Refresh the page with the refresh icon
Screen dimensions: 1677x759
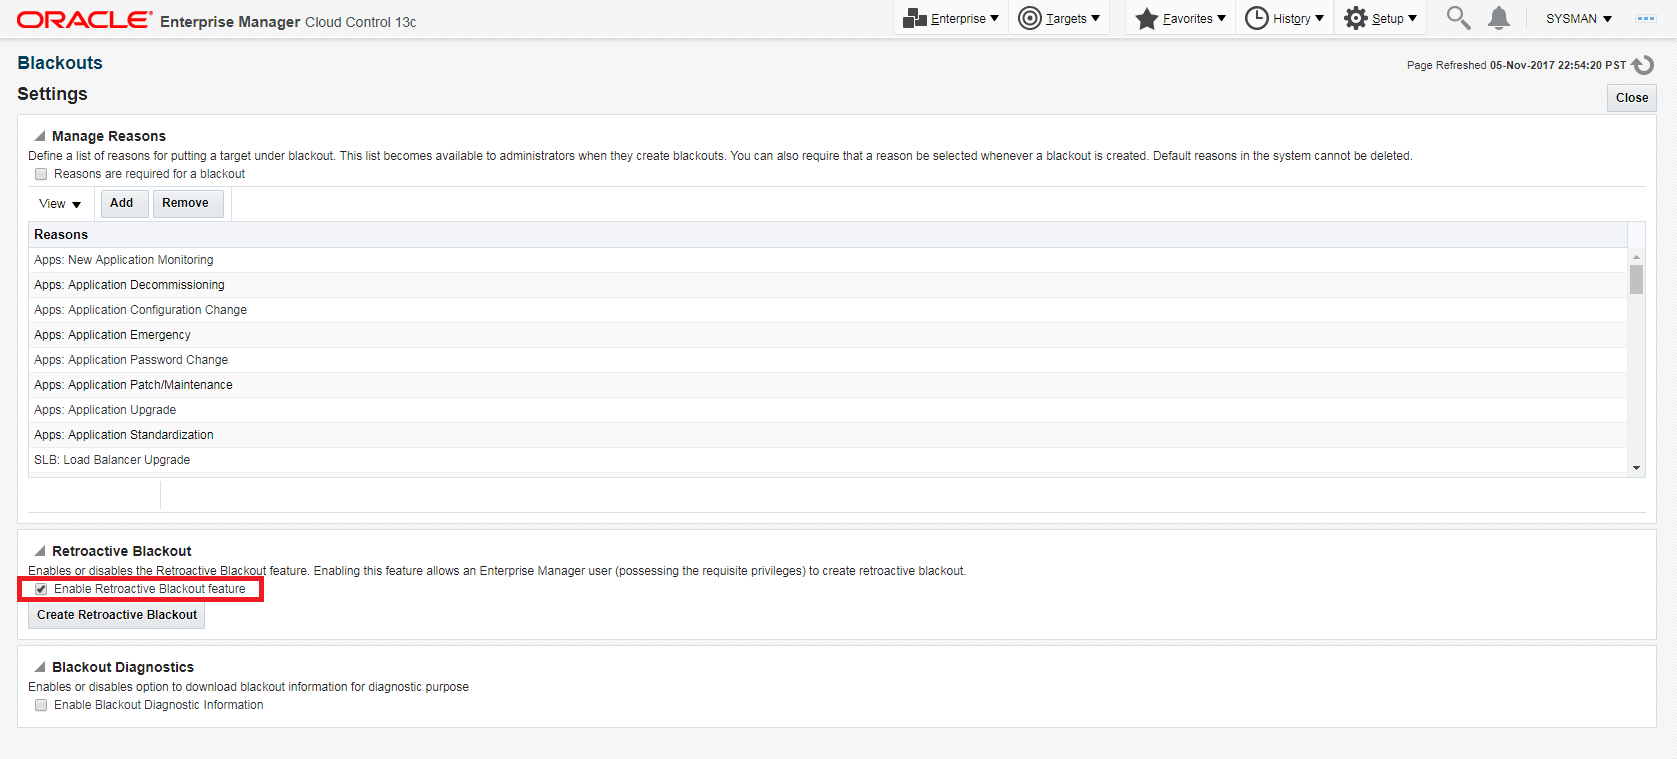(1643, 65)
